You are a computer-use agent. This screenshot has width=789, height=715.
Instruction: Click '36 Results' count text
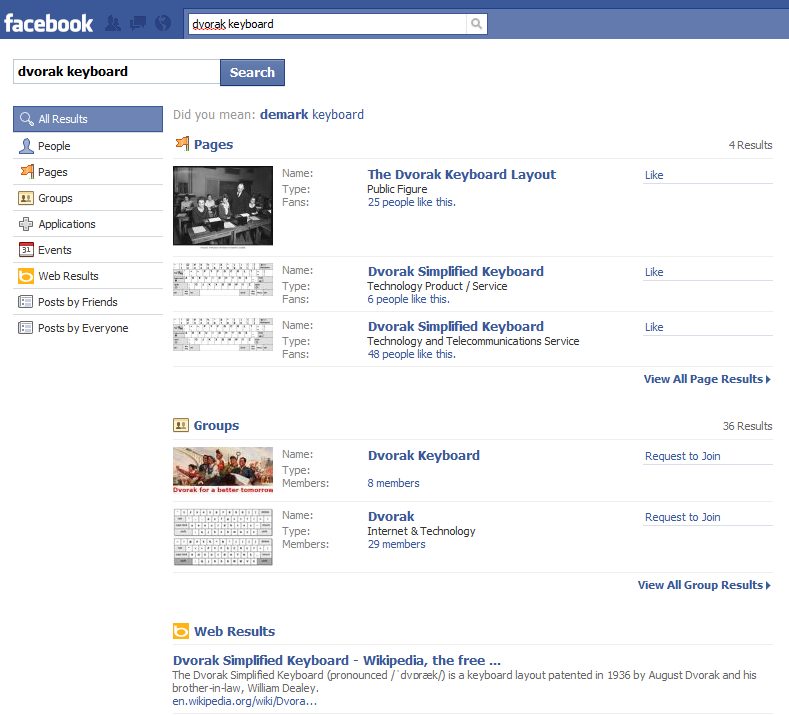pyautogui.click(x=747, y=426)
